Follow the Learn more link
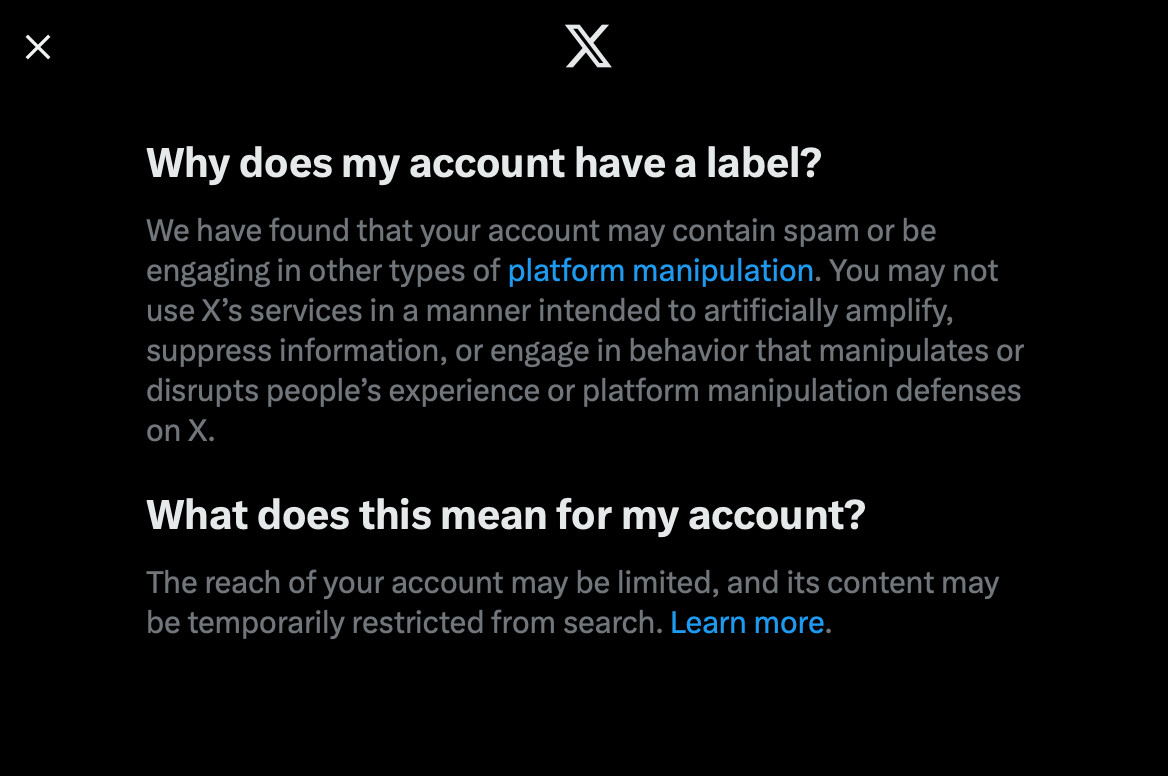The width and height of the screenshot is (1168, 776). tap(747, 623)
